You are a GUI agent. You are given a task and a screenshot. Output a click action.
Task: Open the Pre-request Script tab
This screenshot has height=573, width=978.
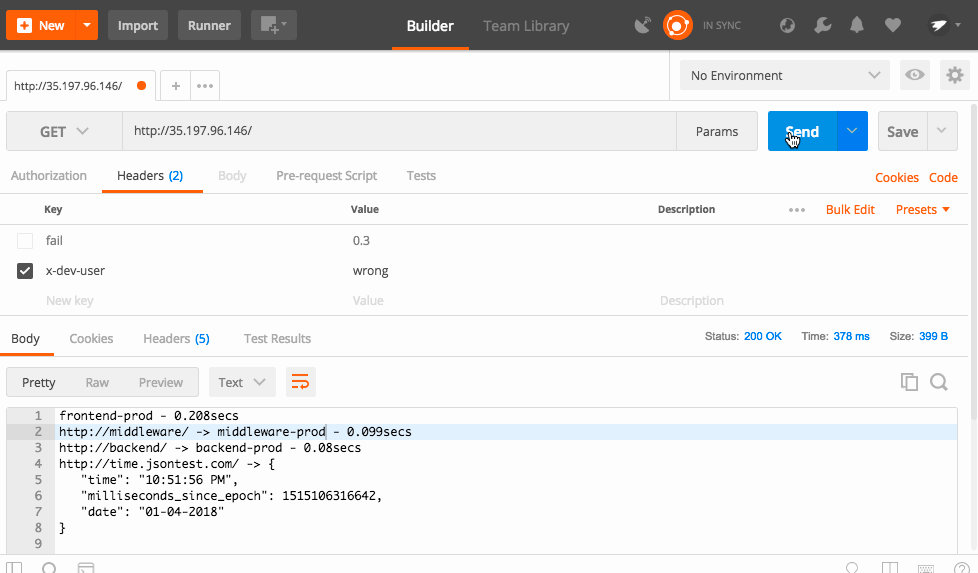point(326,176)
